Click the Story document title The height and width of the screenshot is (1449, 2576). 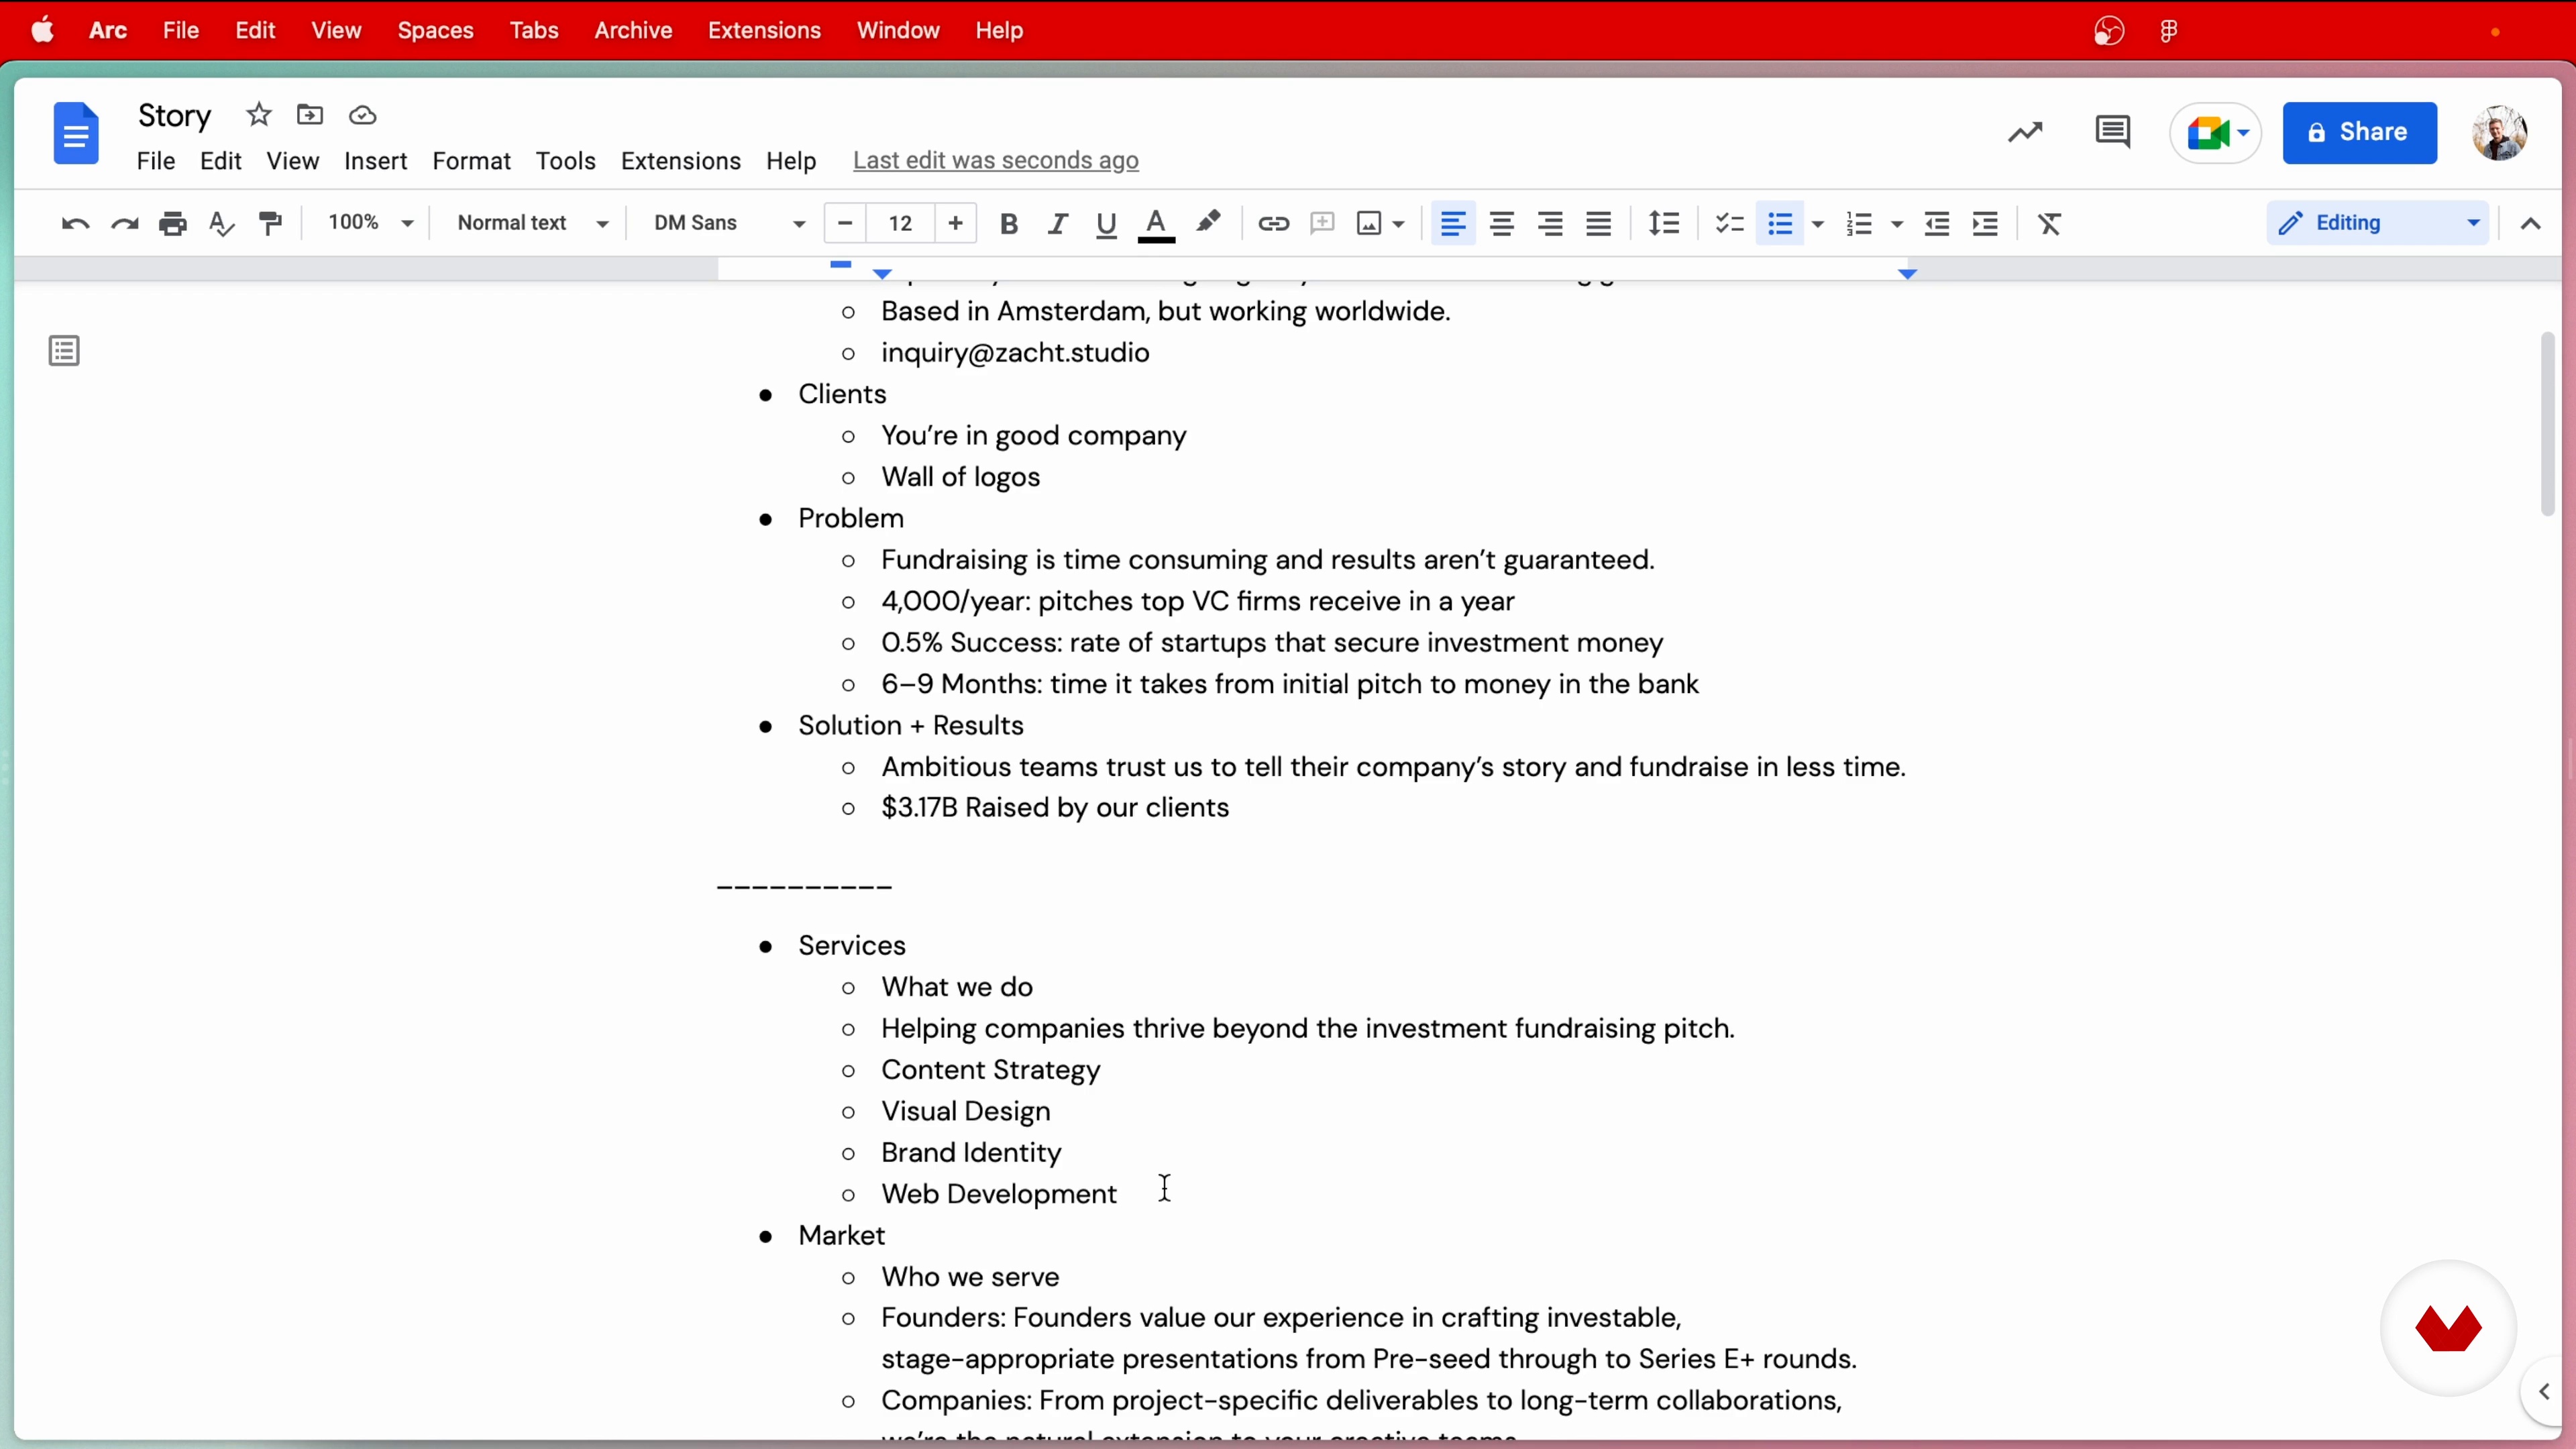(175, 116)
